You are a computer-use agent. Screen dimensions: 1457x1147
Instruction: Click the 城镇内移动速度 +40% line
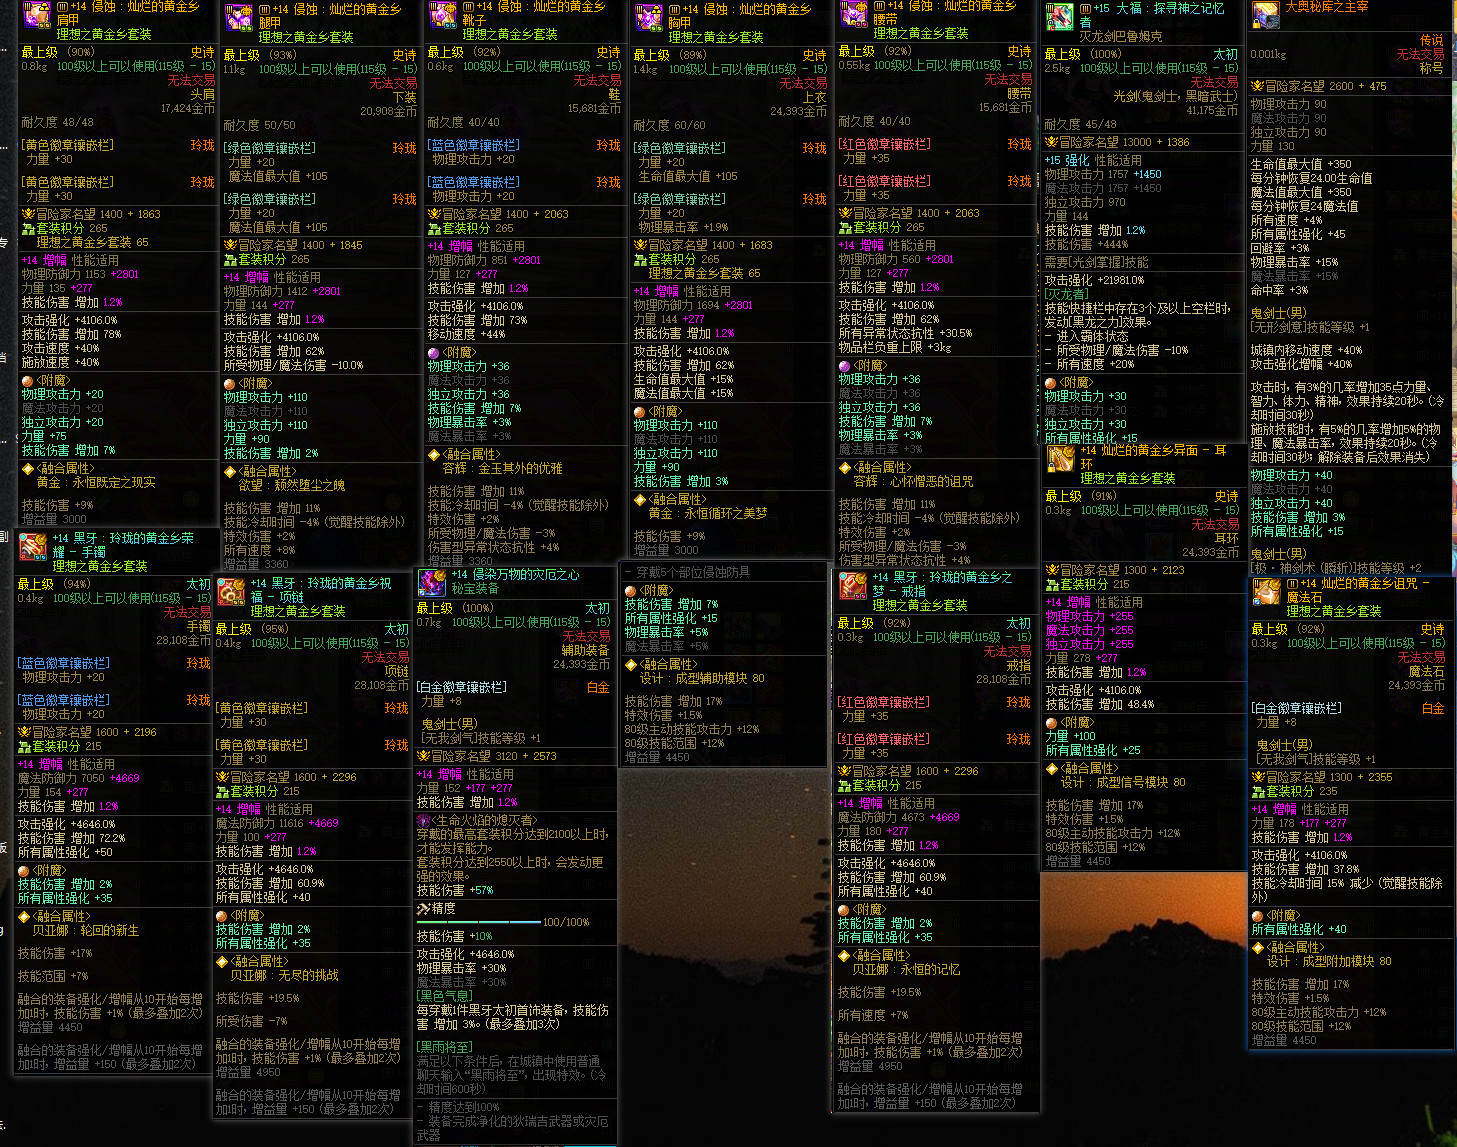click(x=1307, y=350)
